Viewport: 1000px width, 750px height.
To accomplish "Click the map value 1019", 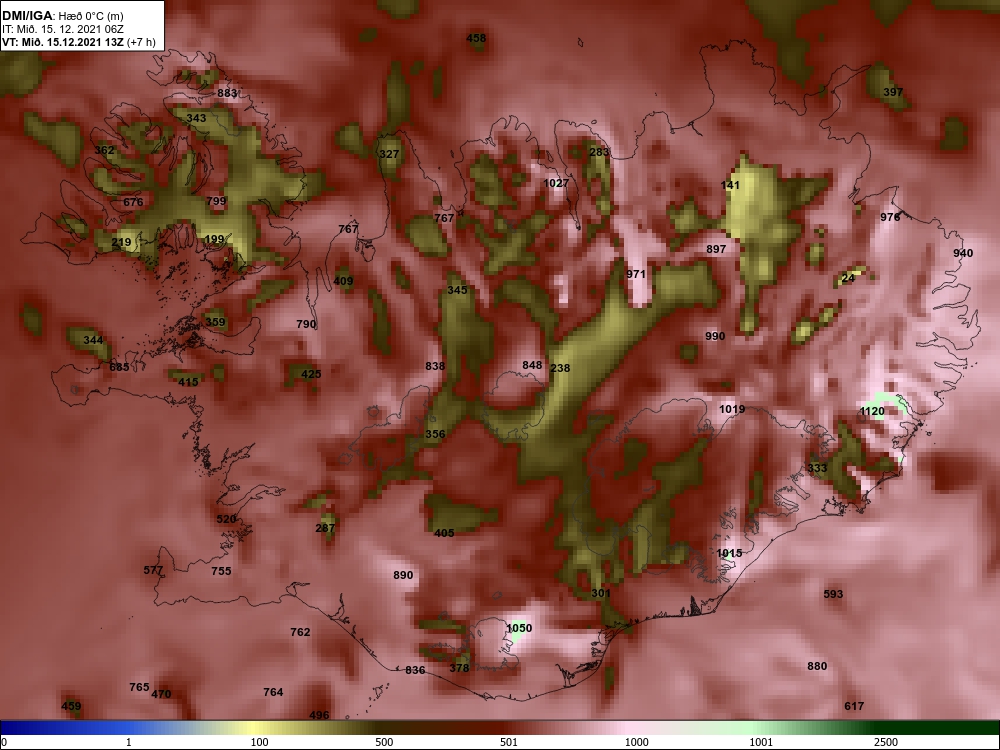I will point(732,409).
